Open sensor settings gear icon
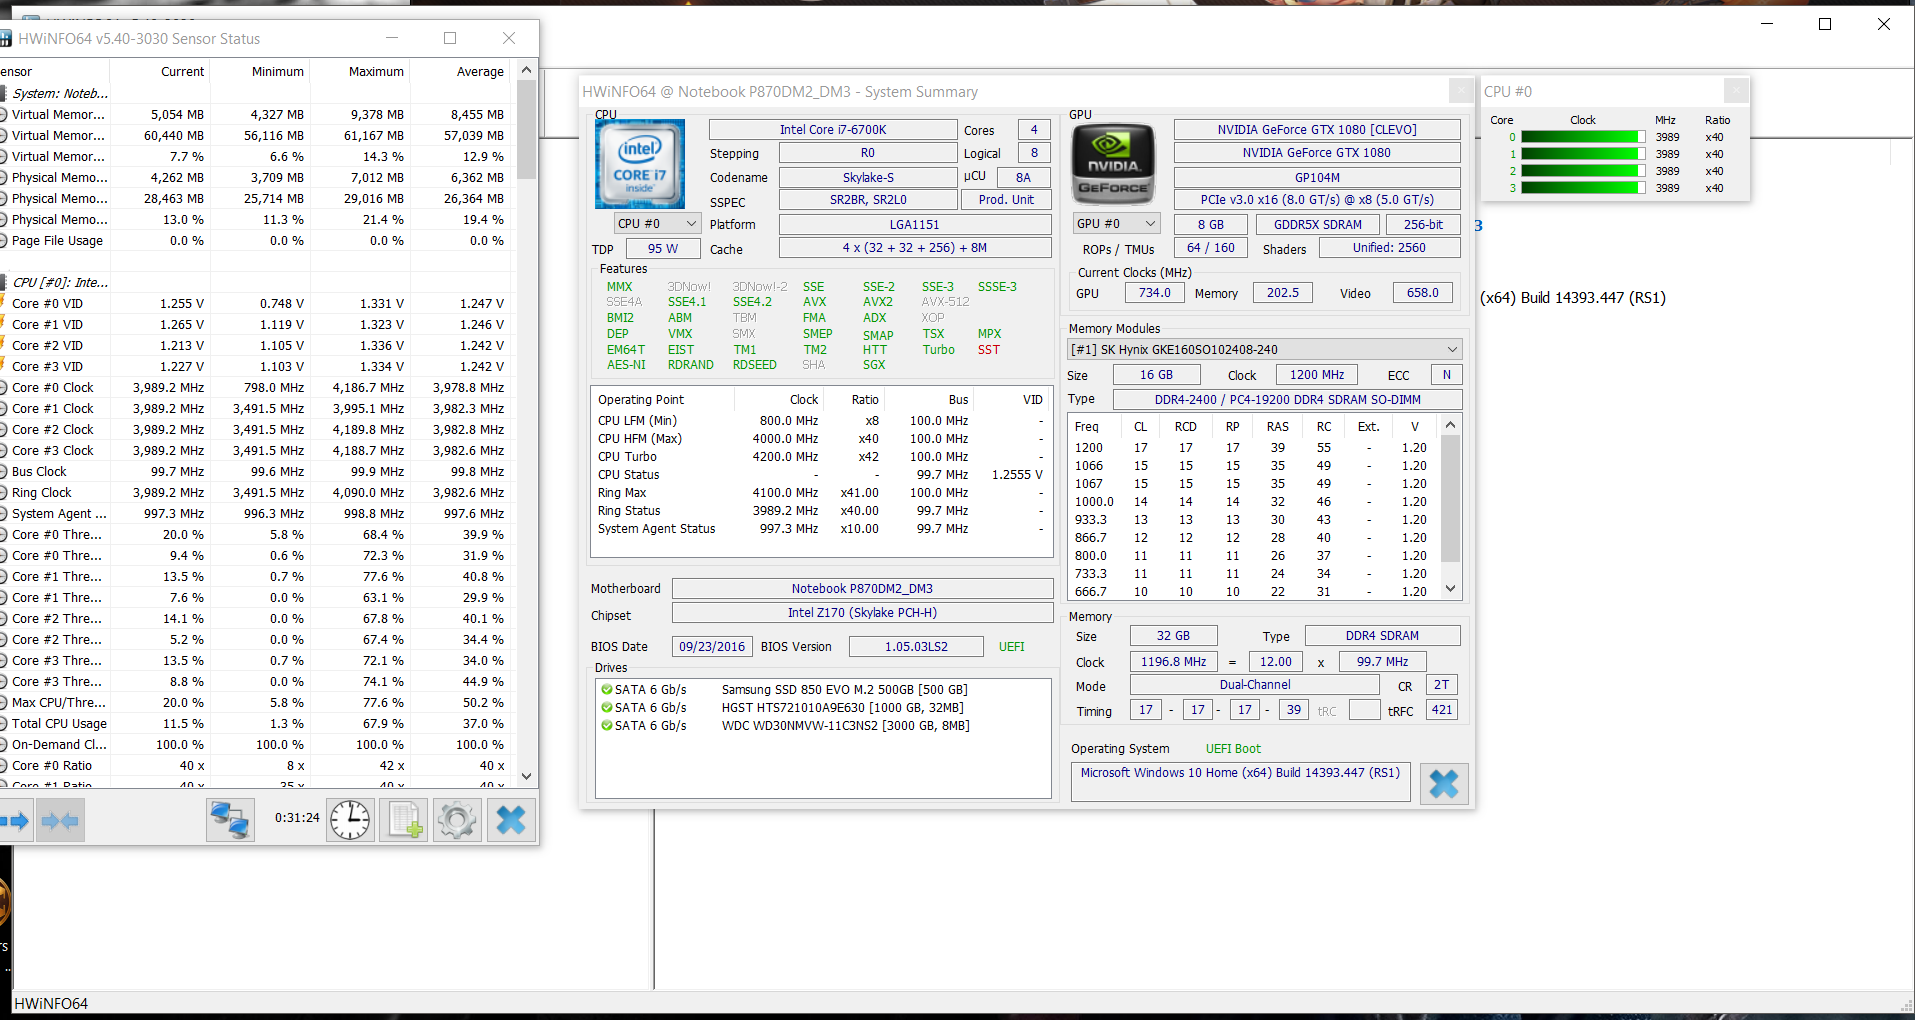Screen dimensions: 1915x1020 (457, 821)
